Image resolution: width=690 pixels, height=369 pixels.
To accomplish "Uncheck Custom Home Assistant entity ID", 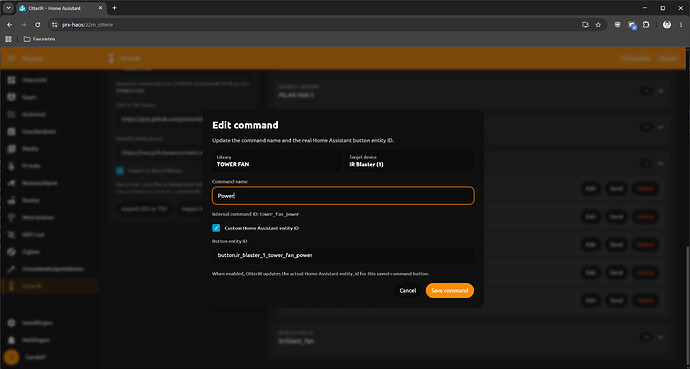I will click(216, 228).
